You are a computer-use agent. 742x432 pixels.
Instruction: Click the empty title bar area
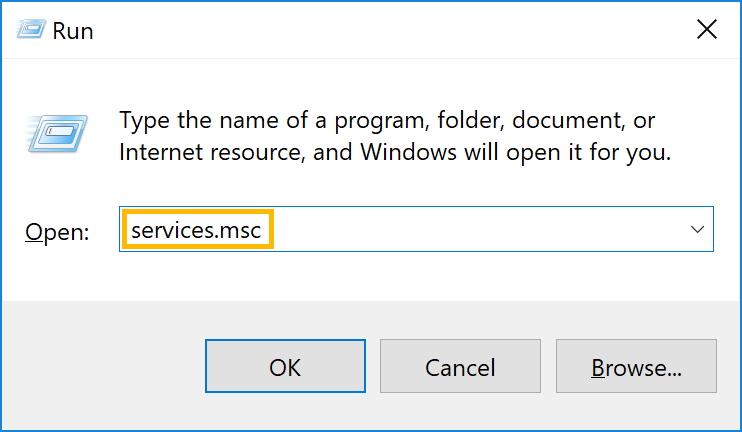[x=380, y=30]
